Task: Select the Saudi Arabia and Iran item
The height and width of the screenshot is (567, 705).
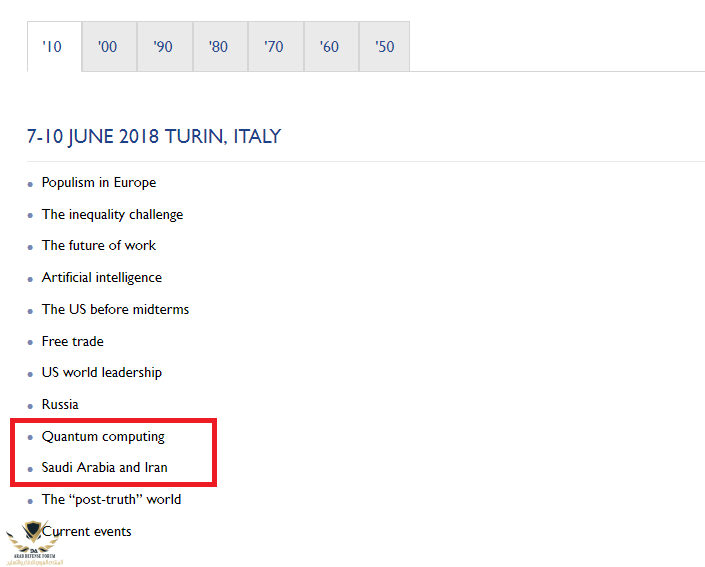Action: coord(105,468)
